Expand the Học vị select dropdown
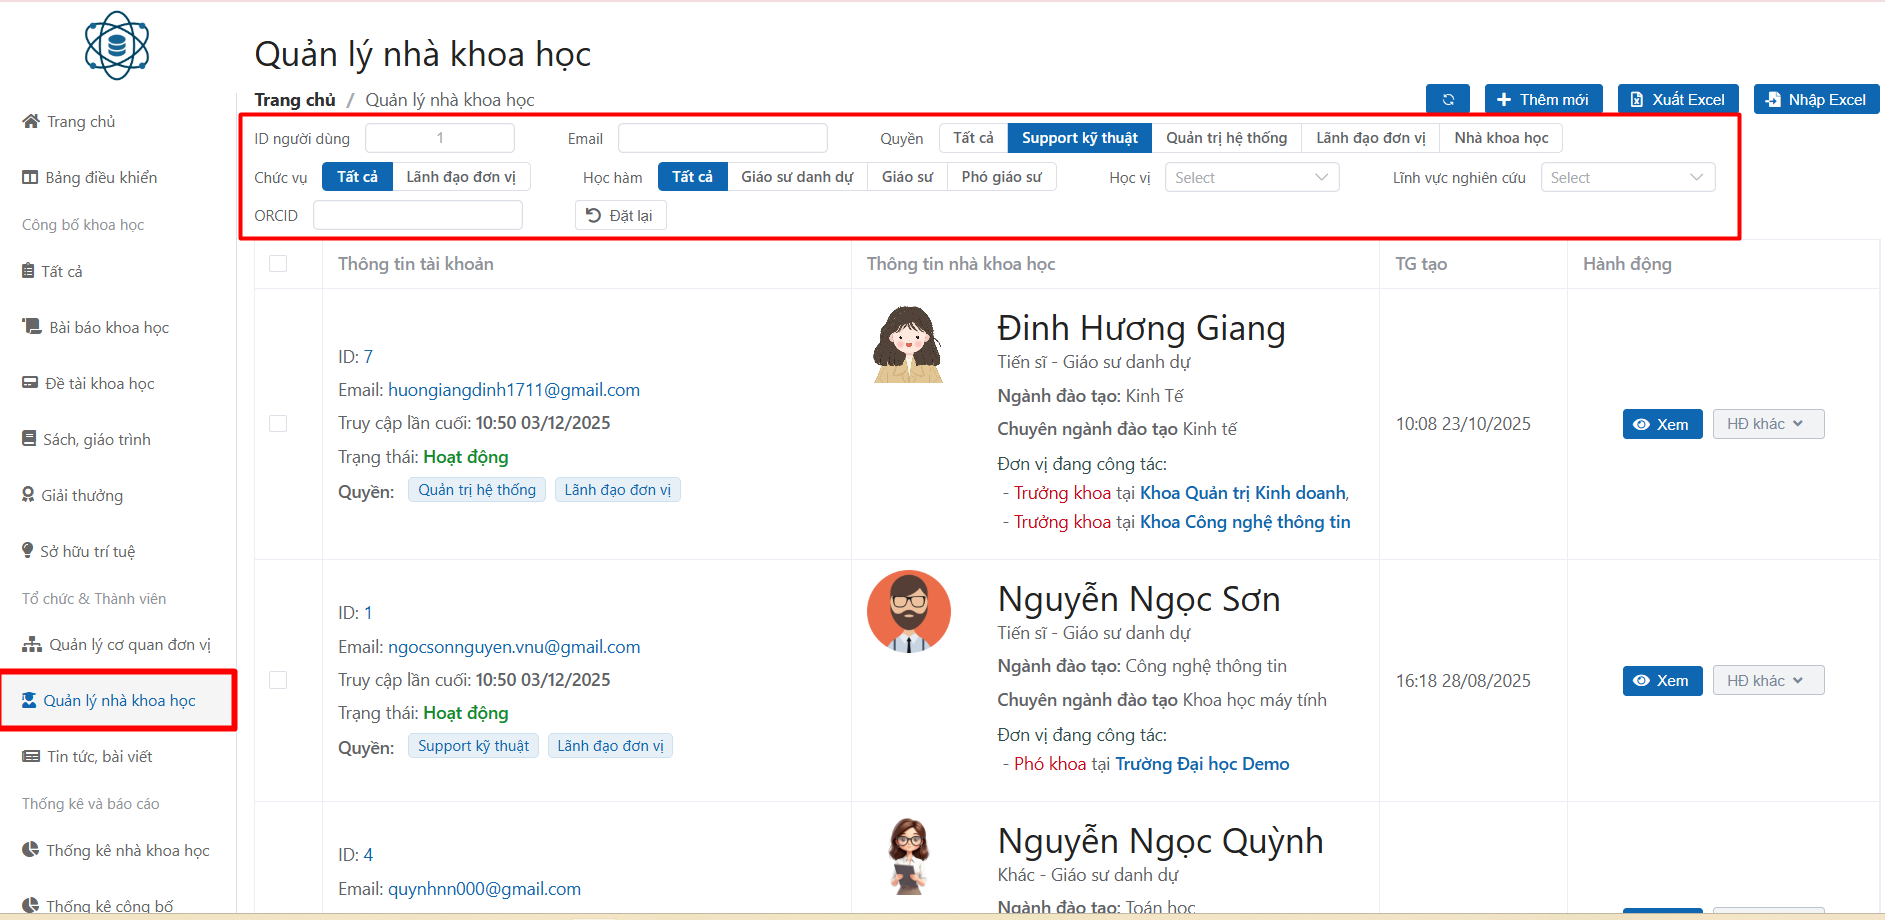 (x=1251, y=178)
